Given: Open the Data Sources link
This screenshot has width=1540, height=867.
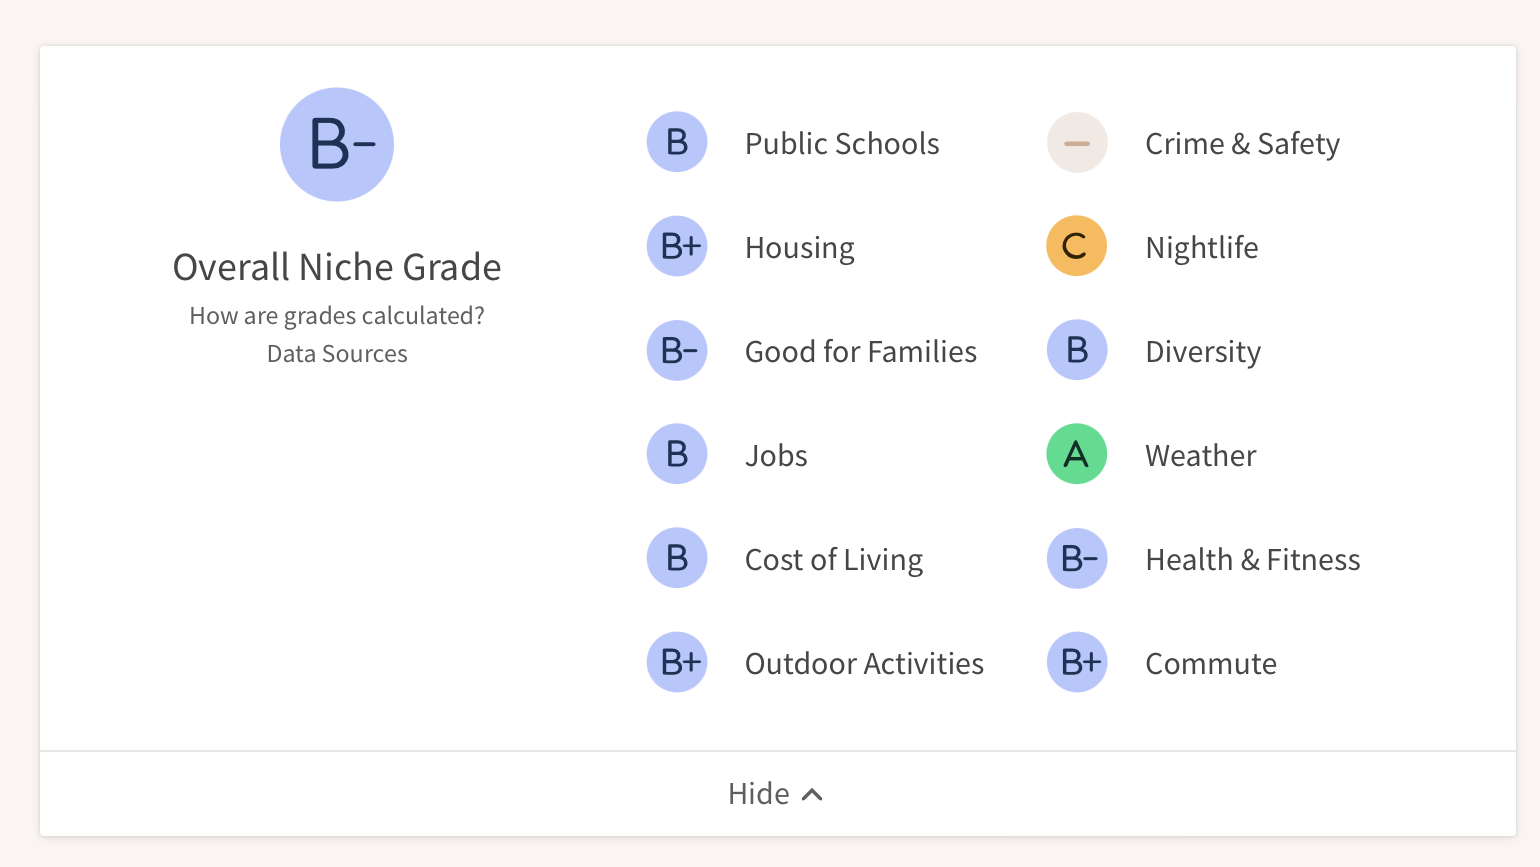Looking at the screenshot, I should (337, 354).
